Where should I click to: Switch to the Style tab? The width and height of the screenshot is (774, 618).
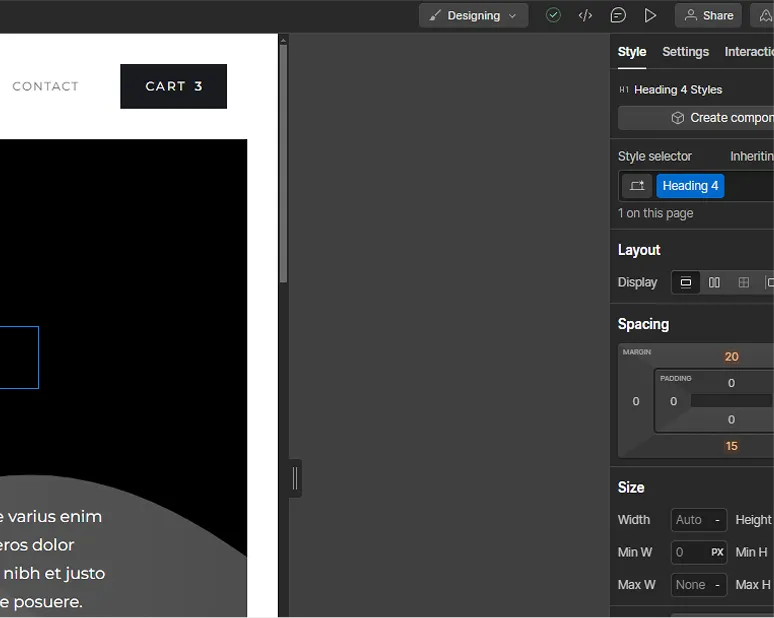tap(632, 52)
